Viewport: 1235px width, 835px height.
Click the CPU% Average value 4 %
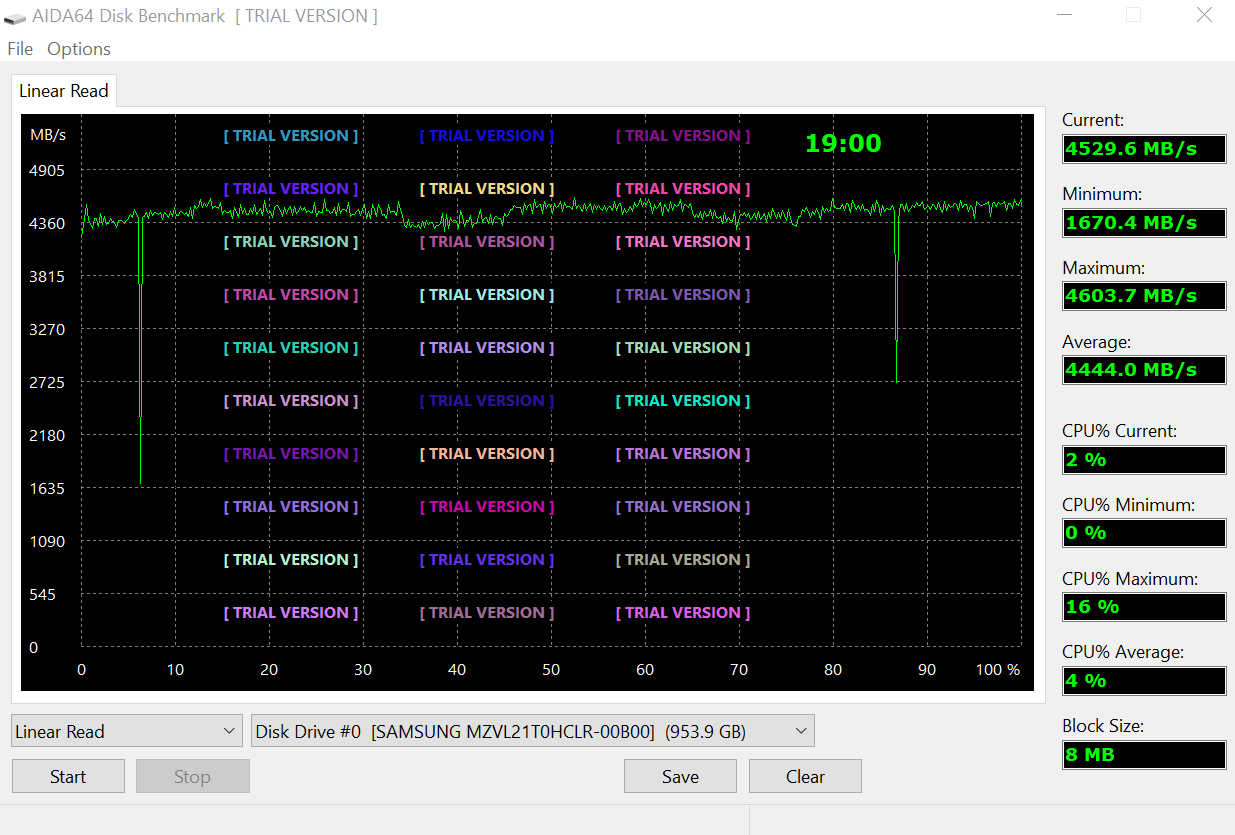click(1144, 681)
